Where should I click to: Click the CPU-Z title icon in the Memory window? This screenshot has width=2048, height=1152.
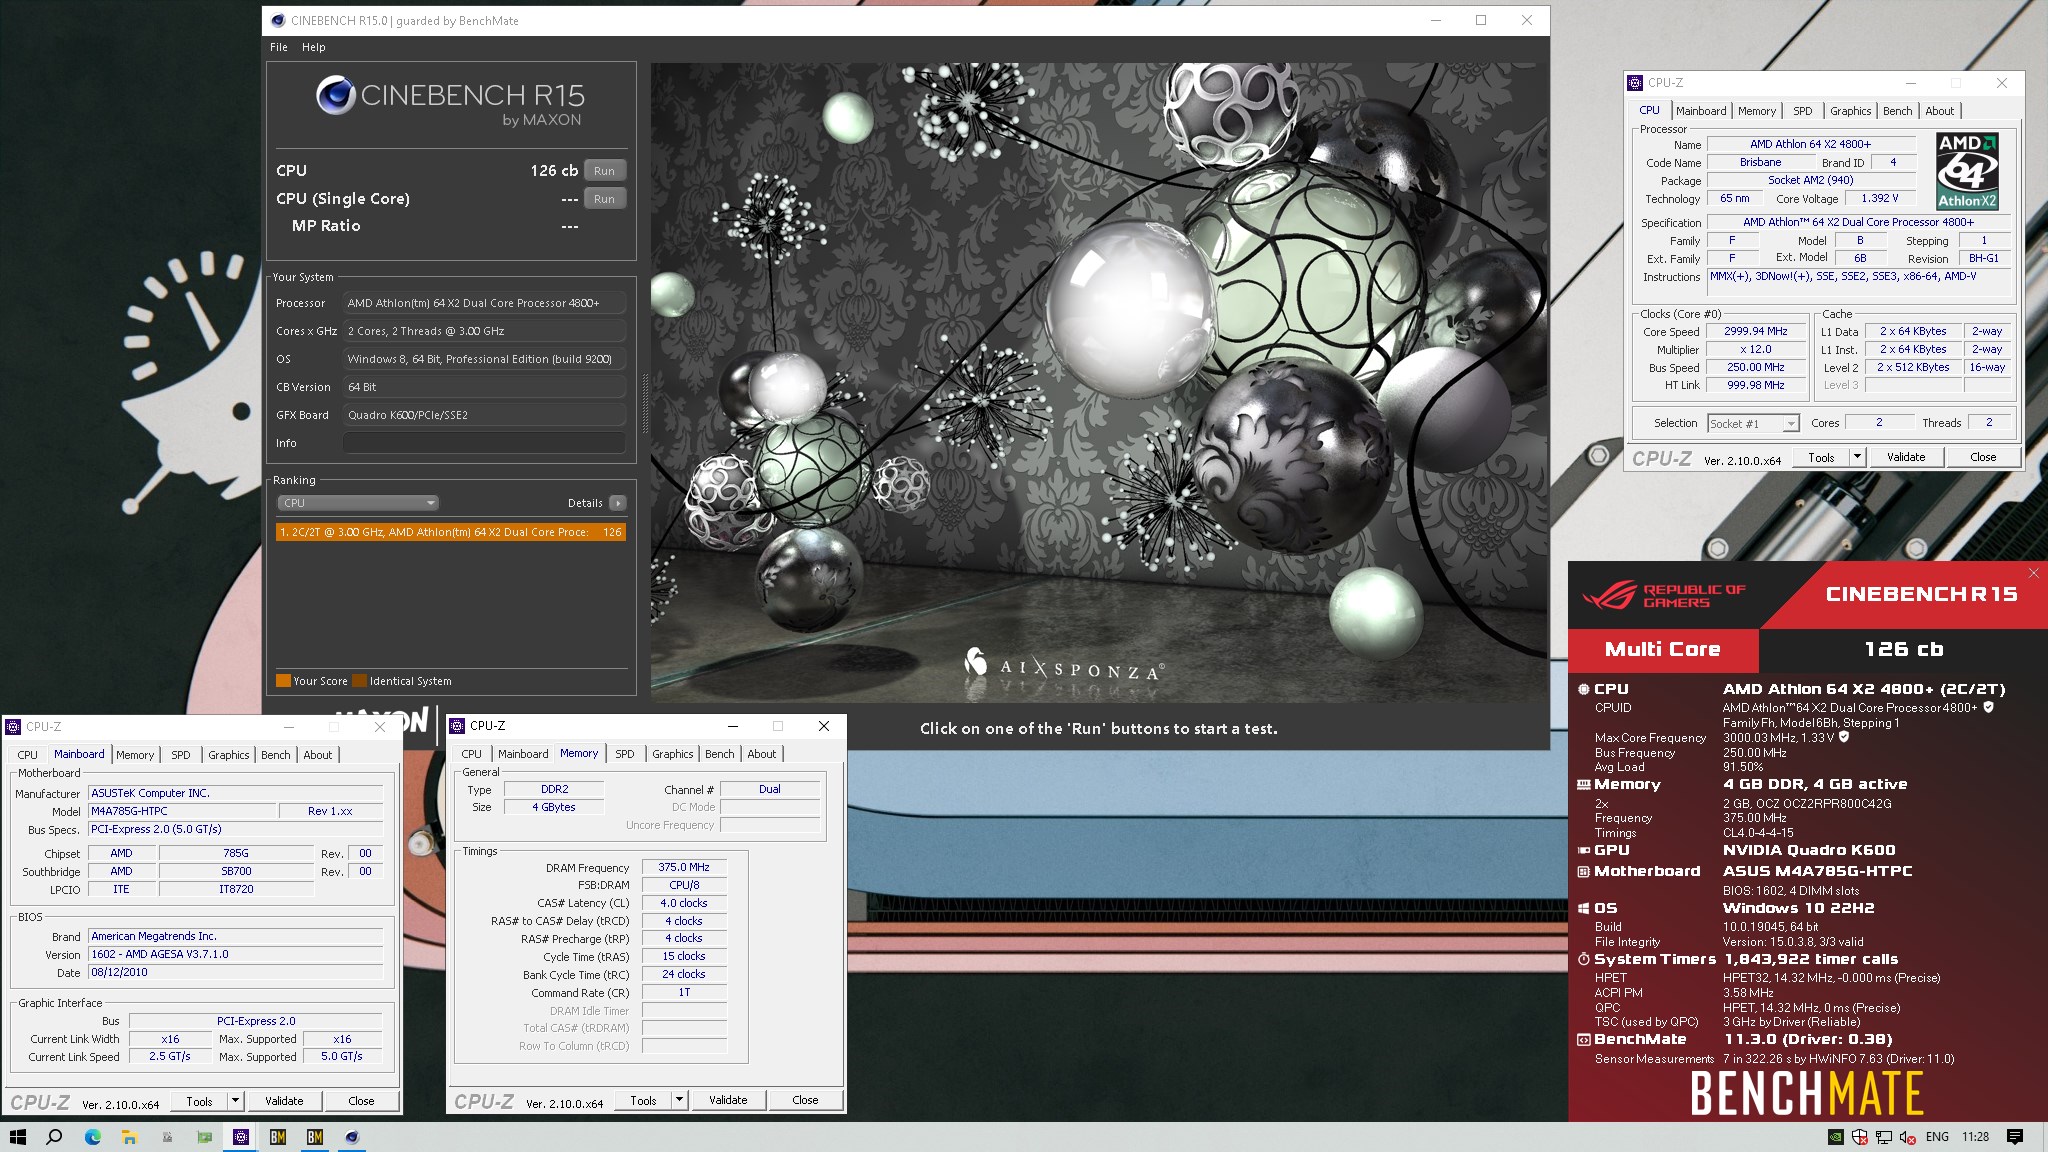pyautogui.click(x=457, y=726)
